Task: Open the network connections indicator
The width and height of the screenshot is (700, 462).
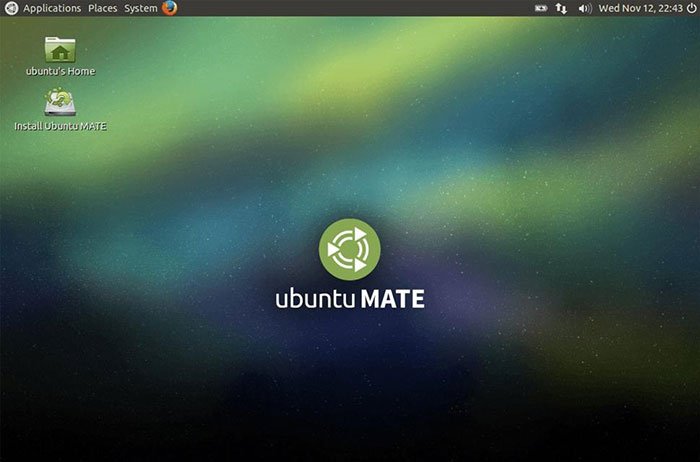Action: click(x=561, y=8)
